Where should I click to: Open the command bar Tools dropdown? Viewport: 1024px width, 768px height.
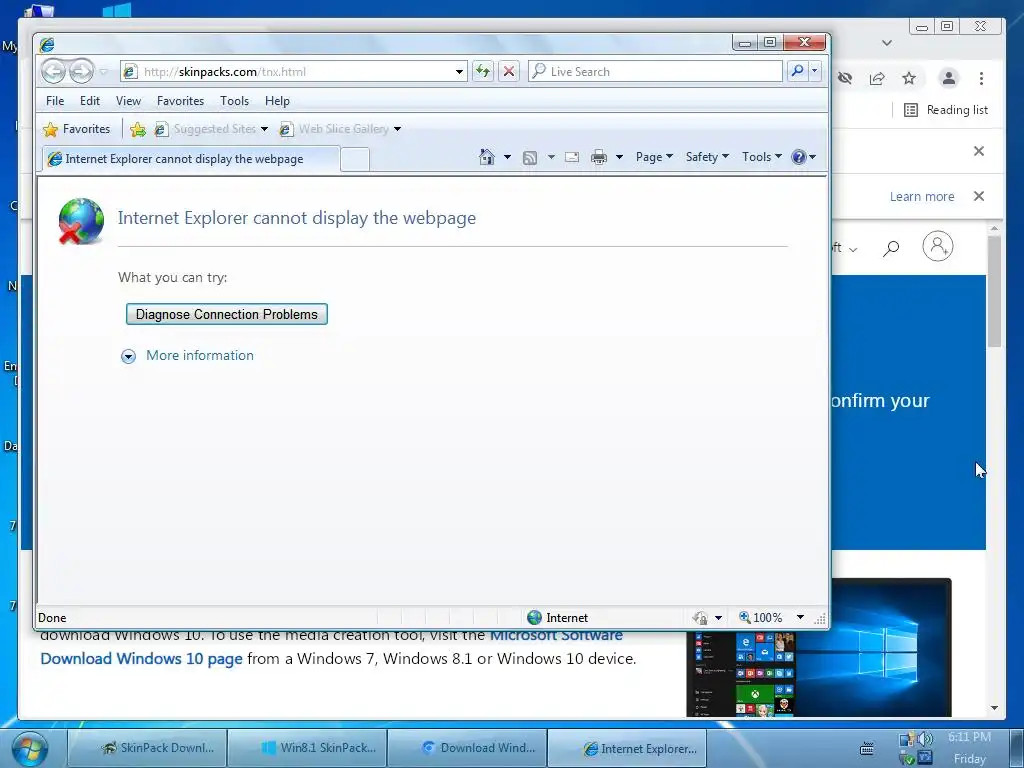coord(761,157)
